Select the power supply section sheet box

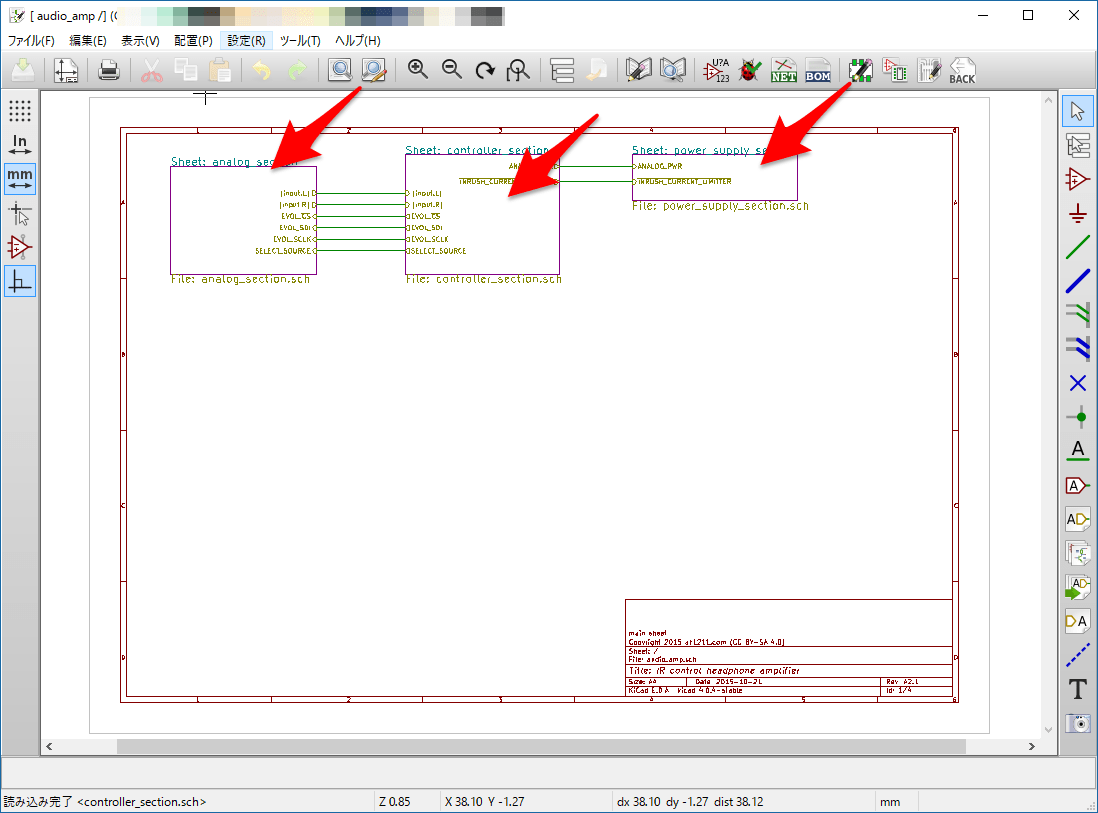coord(714,177)
